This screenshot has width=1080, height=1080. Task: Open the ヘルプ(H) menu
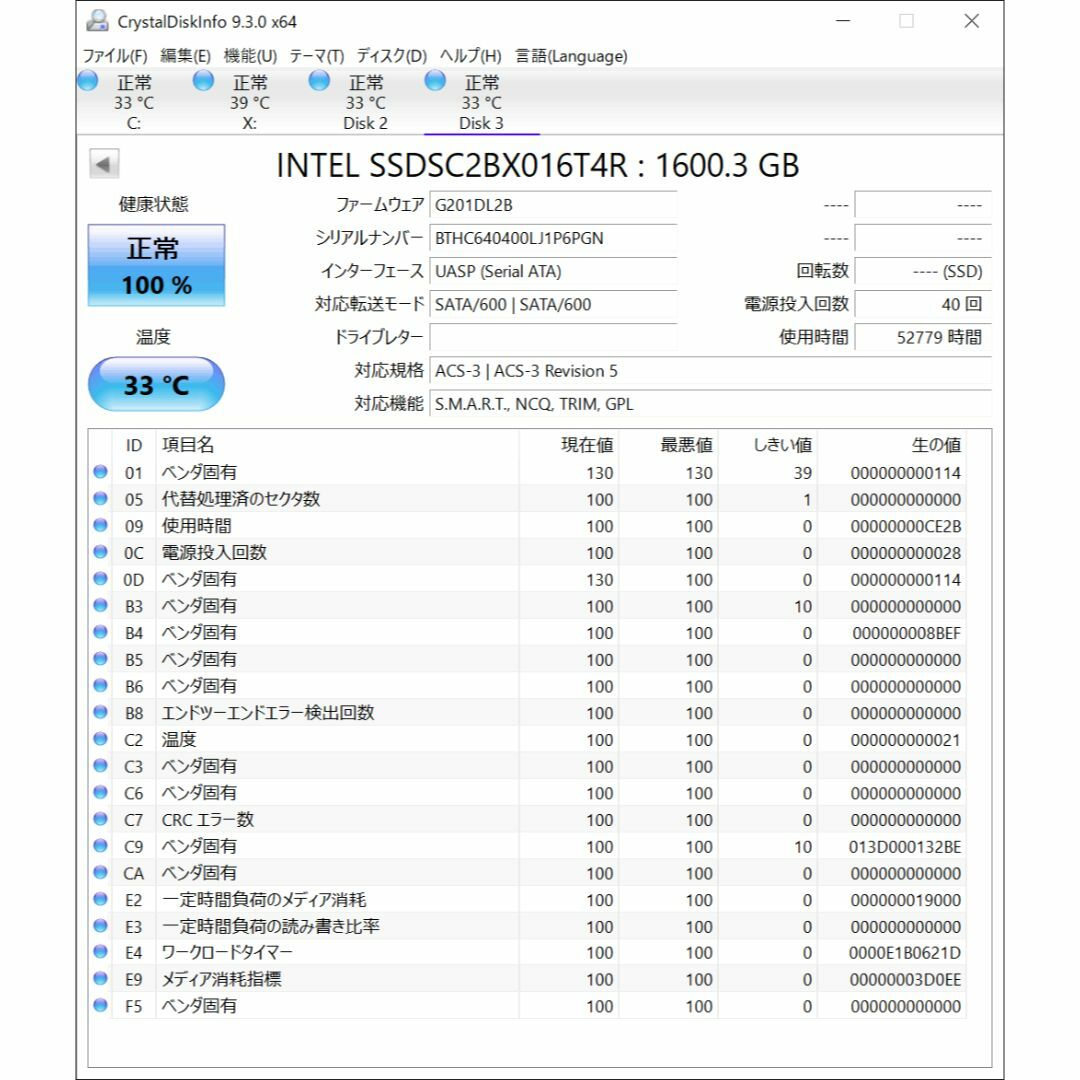[x=470, y=56]
